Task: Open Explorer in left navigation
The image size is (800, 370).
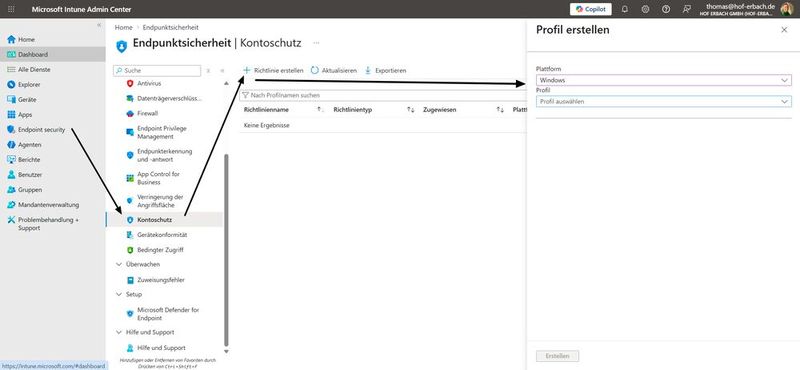Action: coord(29,85)
